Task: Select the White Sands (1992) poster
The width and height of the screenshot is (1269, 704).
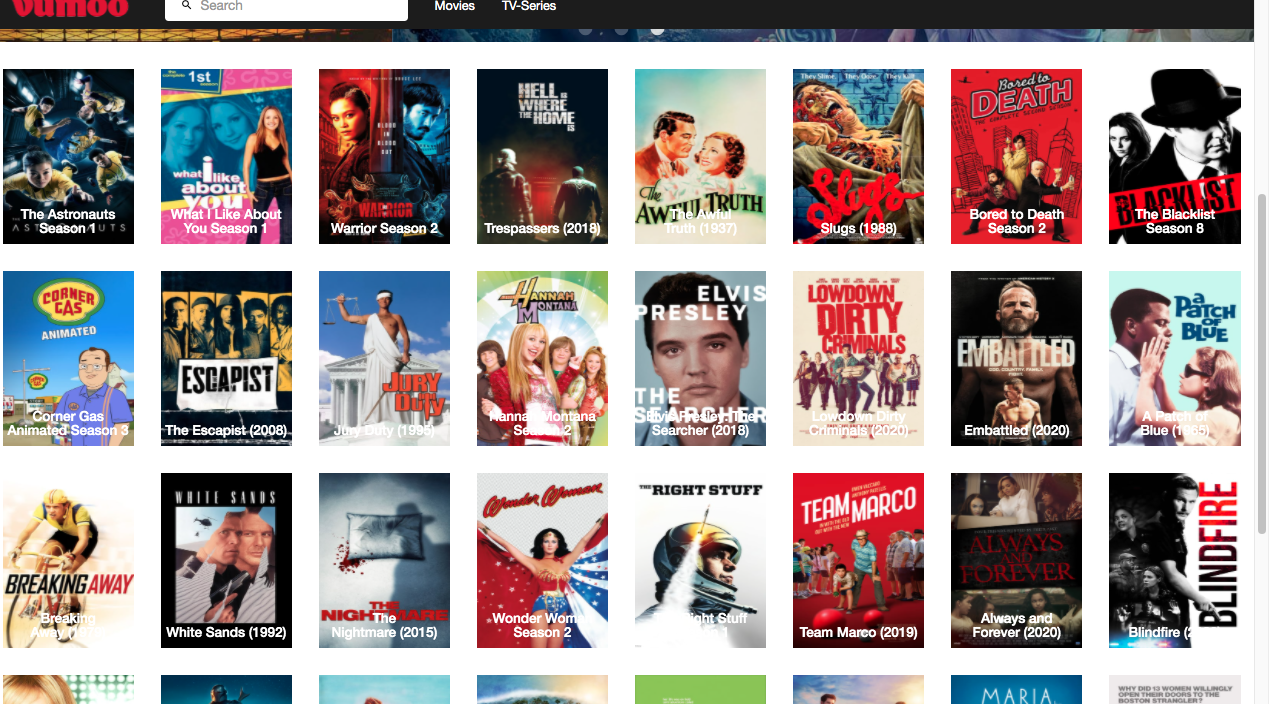Action: [226, 560]
